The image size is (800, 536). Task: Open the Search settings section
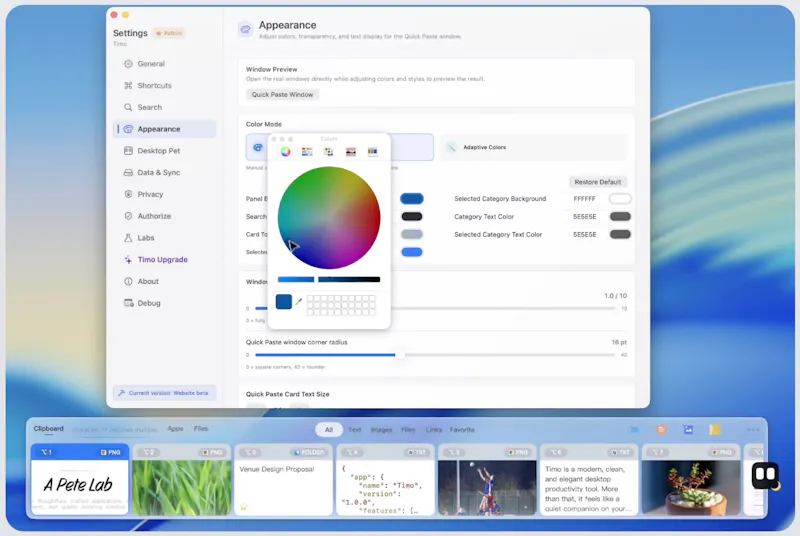point(164,107)
